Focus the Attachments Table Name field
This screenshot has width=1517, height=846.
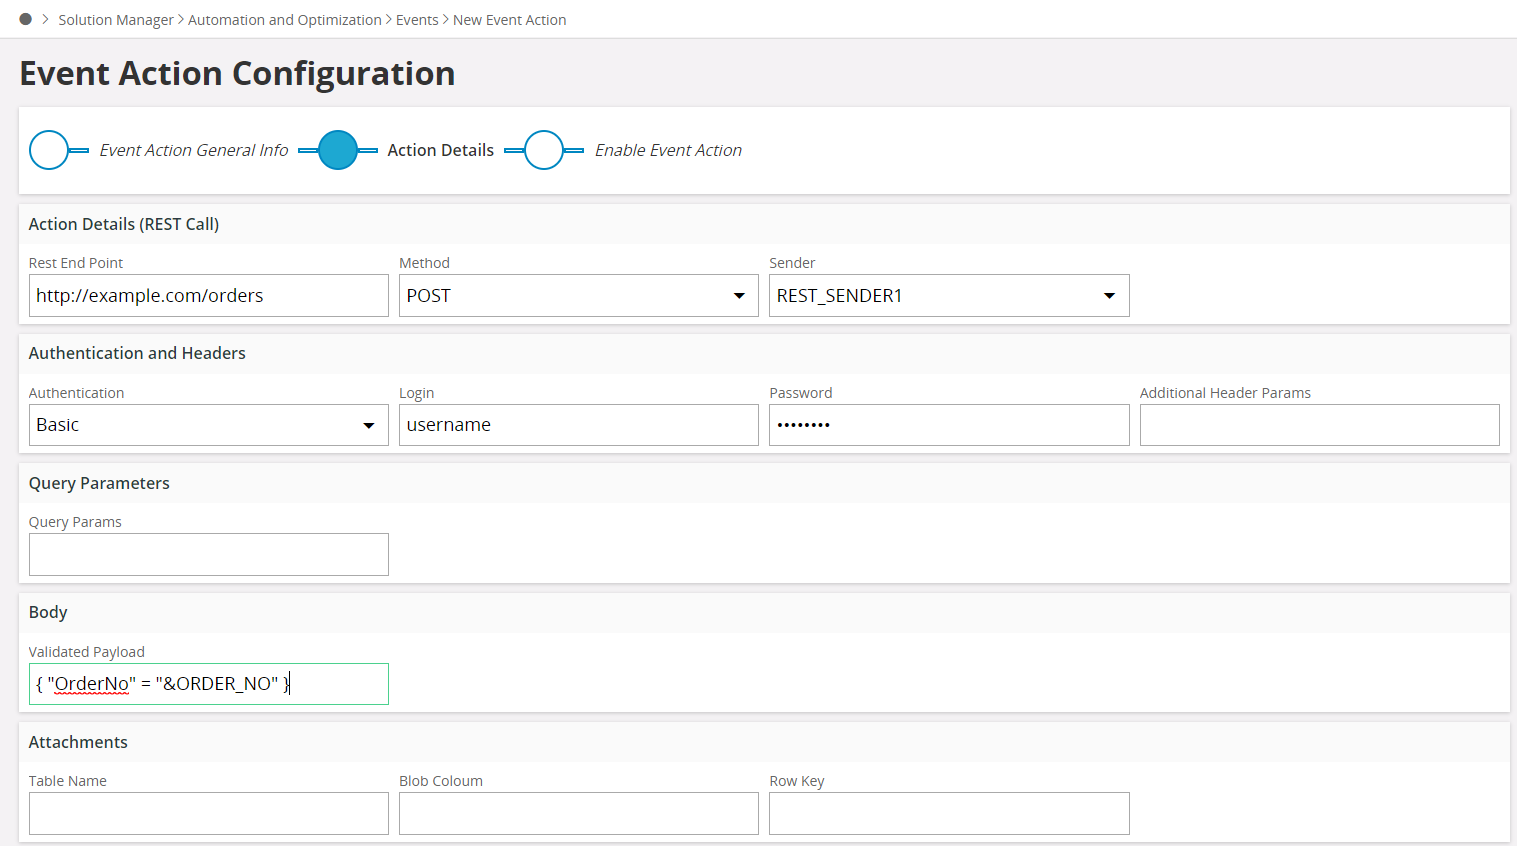pyautogui.click(x=208, y=814)
